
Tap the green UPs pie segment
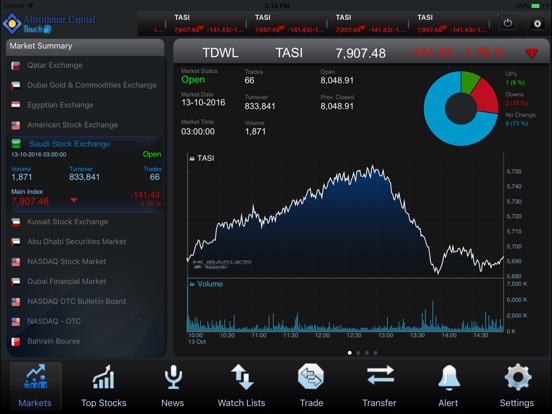pos(469,81)
